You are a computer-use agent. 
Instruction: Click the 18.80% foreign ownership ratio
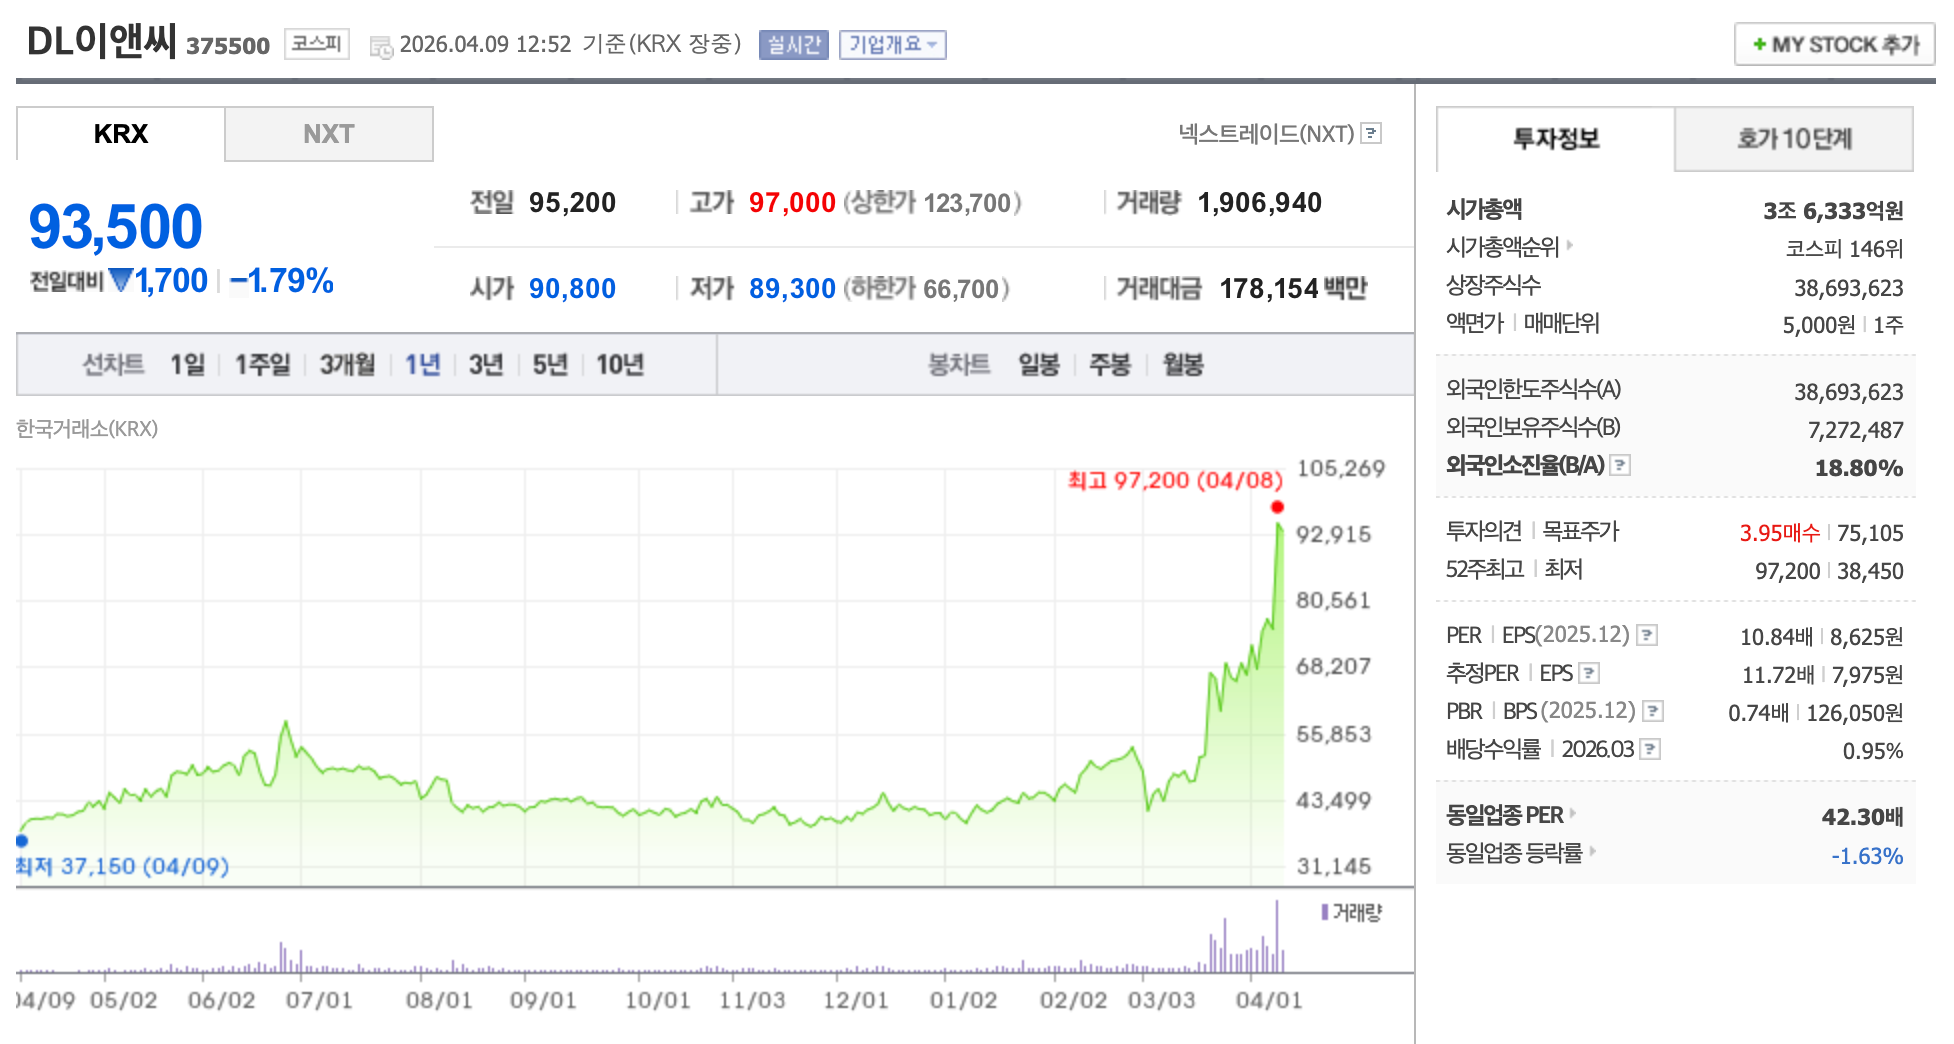coord(1859,468)
